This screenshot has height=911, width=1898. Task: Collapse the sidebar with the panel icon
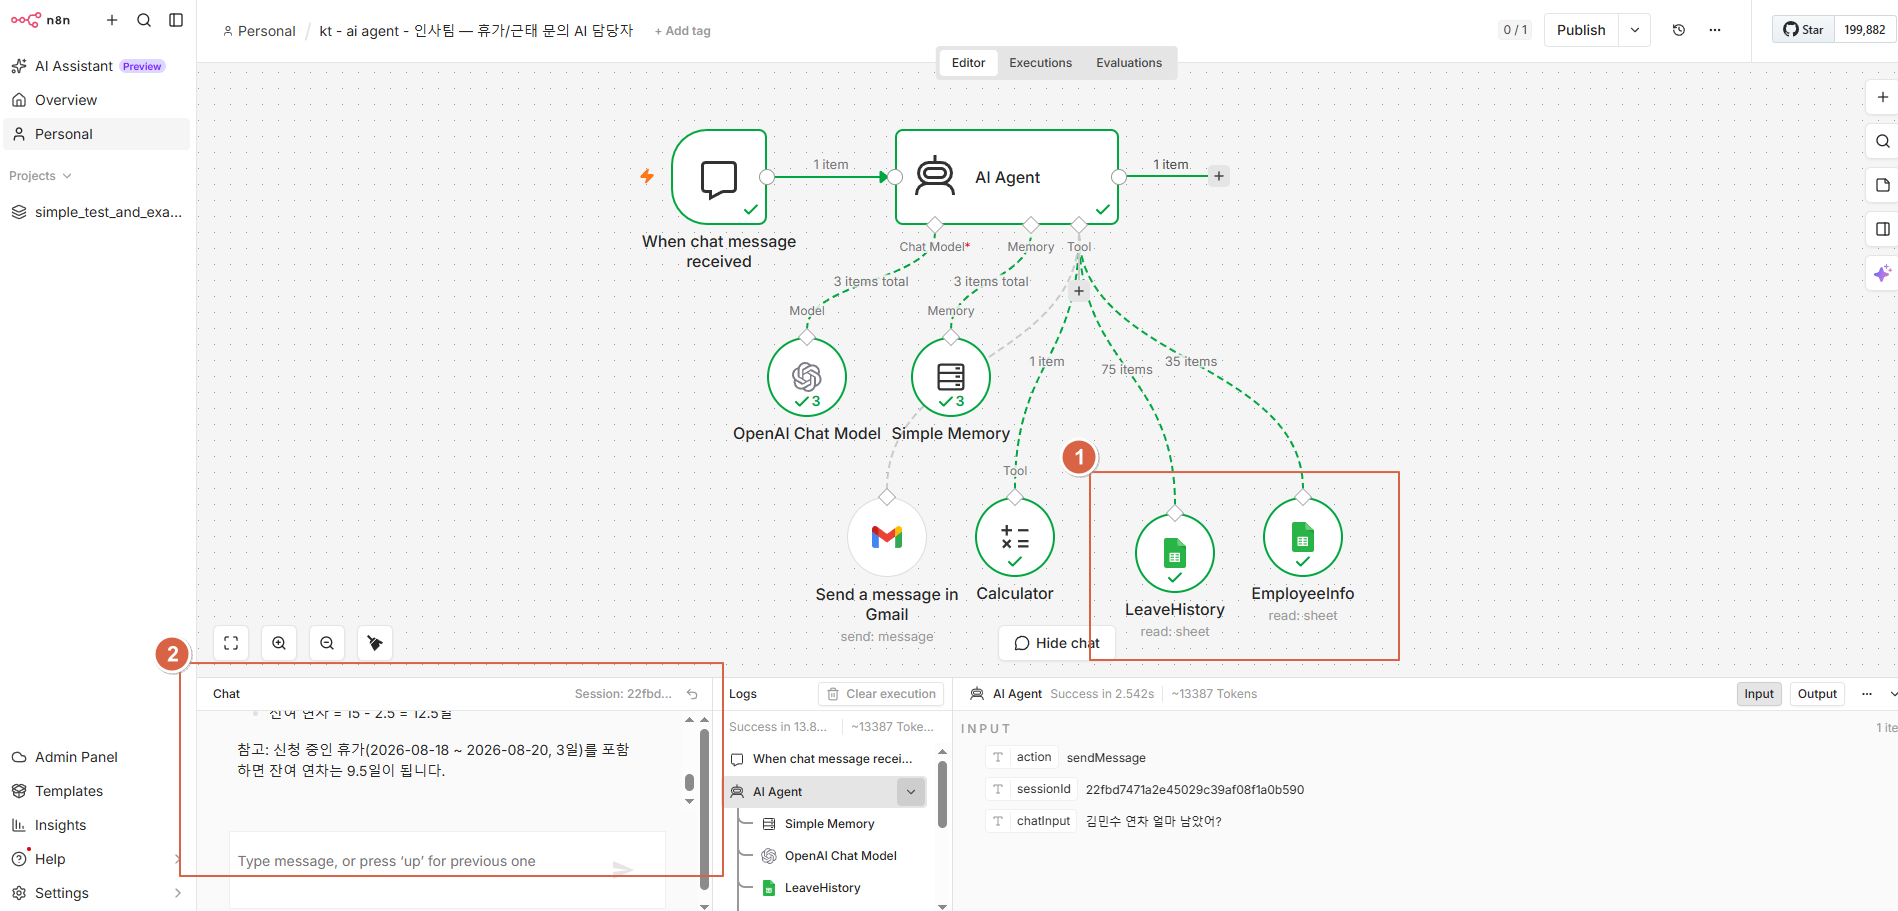[176, 20]
